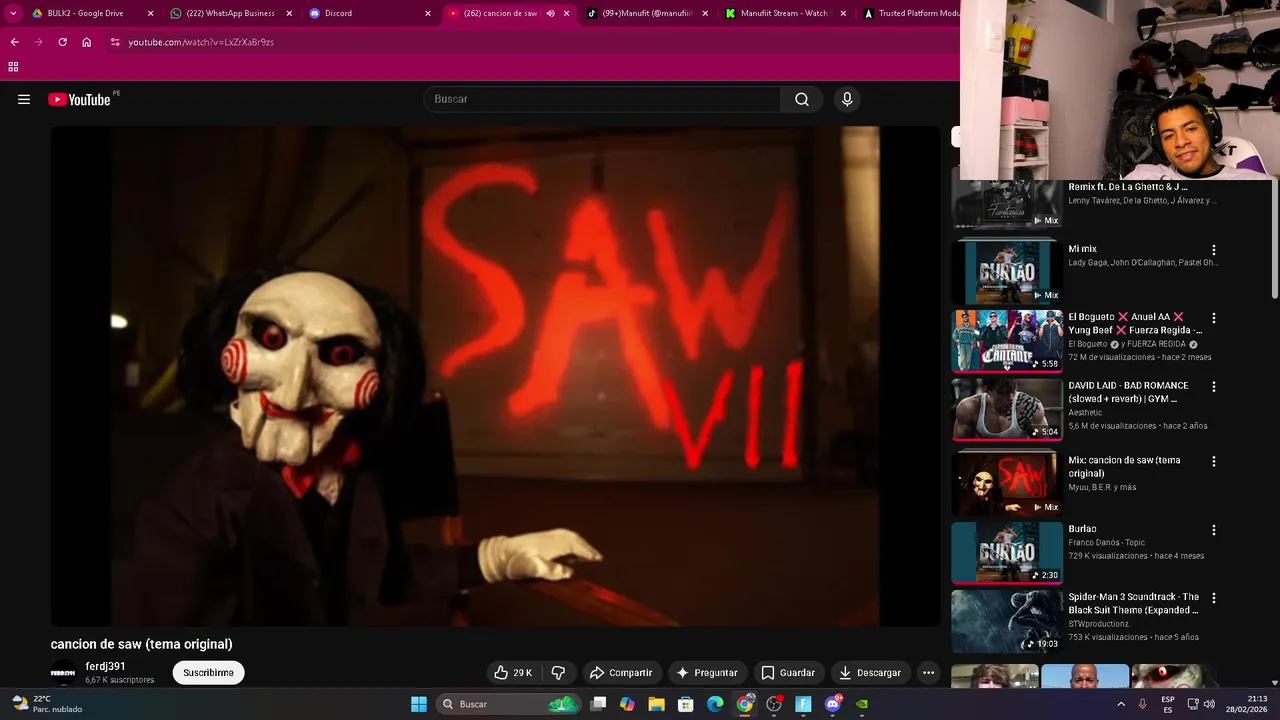Share the video via Compartir

(x=621, y=673)
